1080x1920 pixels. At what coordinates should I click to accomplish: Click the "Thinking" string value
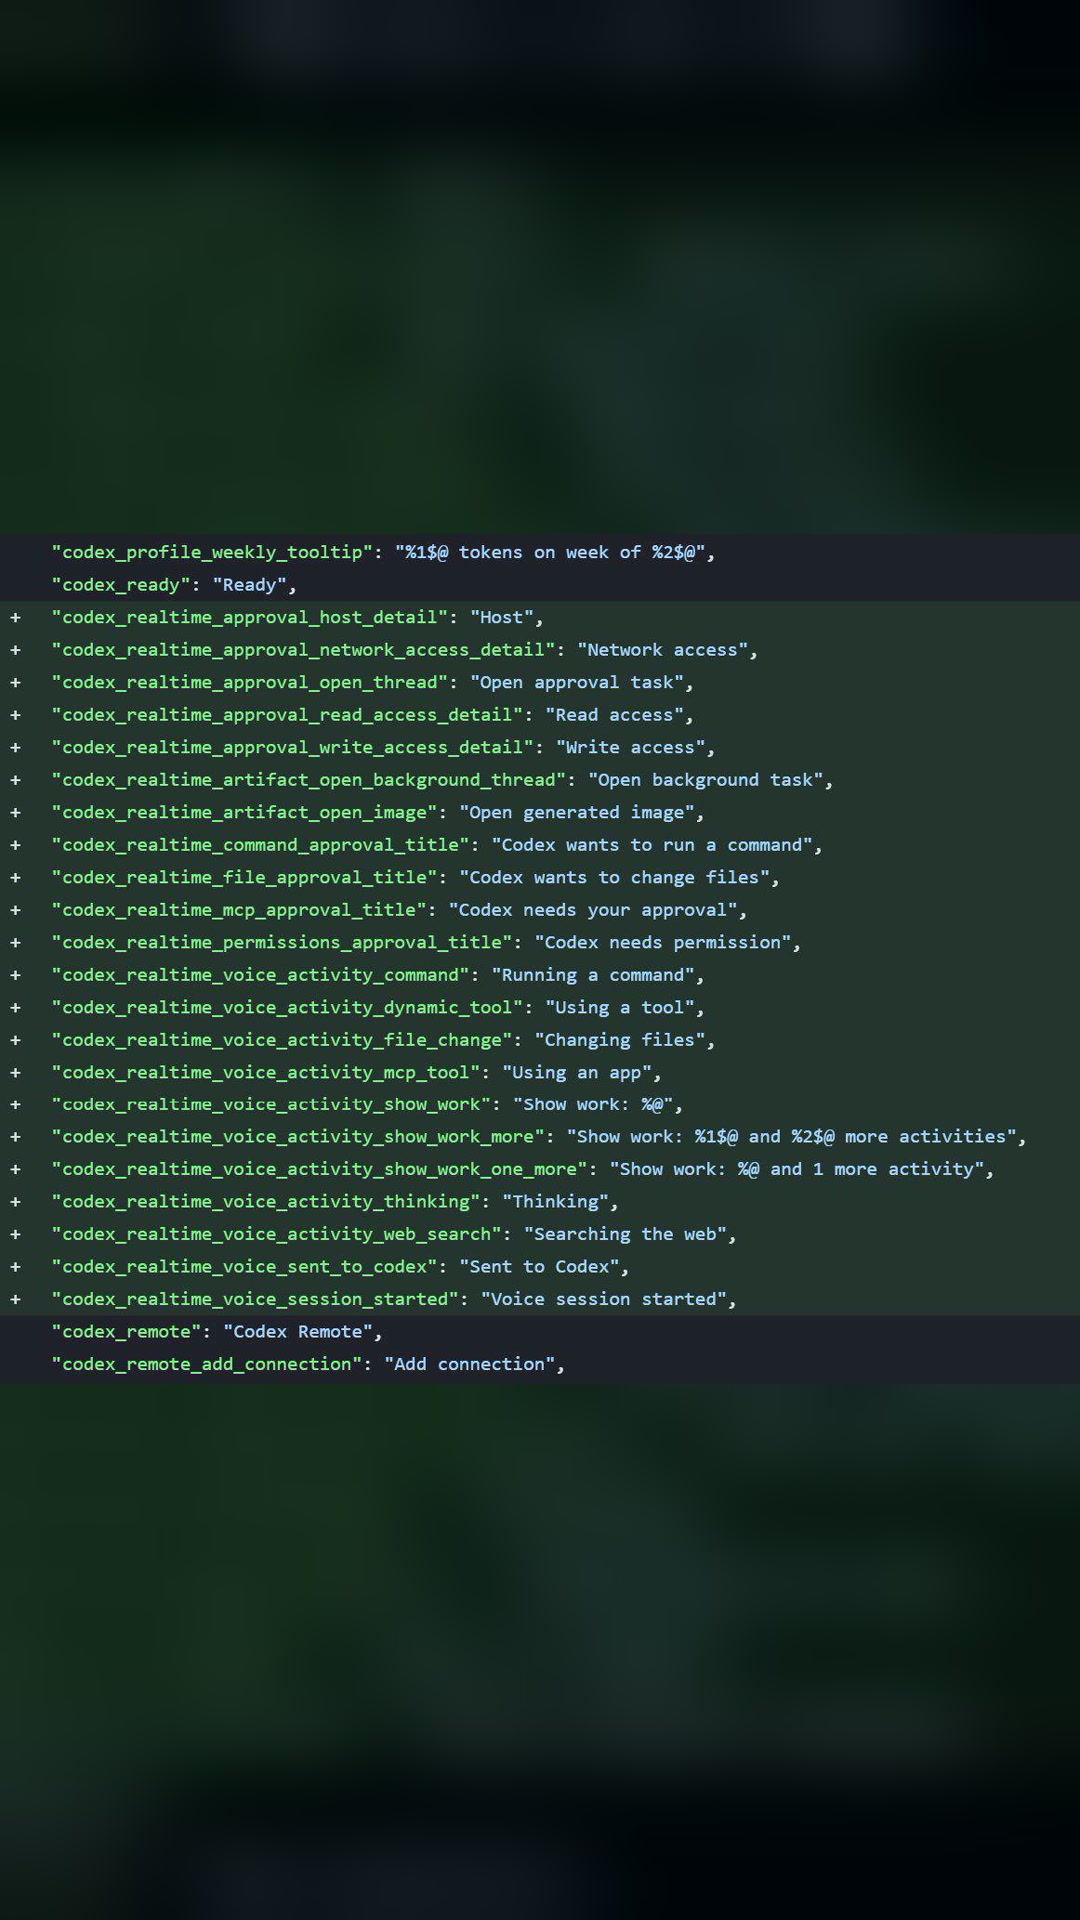555,1202
